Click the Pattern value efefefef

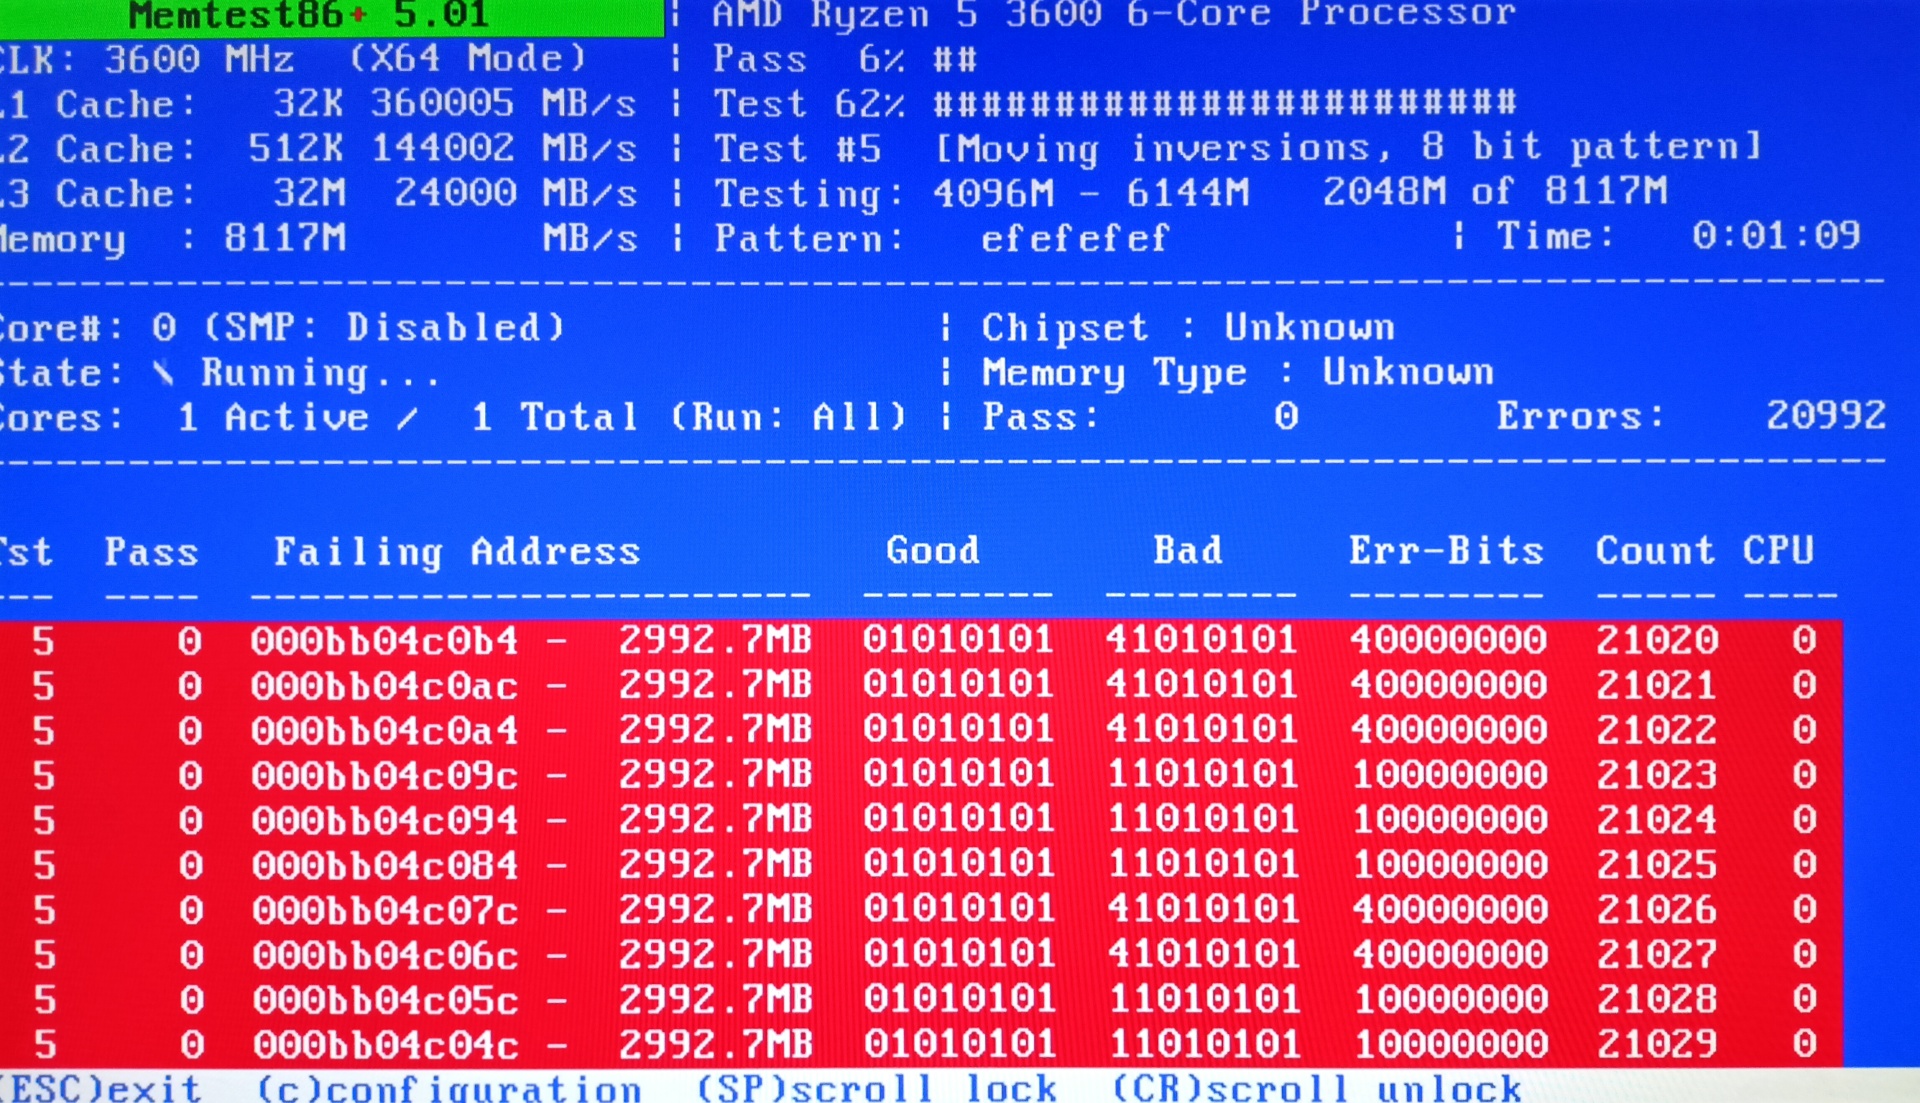1075,238
